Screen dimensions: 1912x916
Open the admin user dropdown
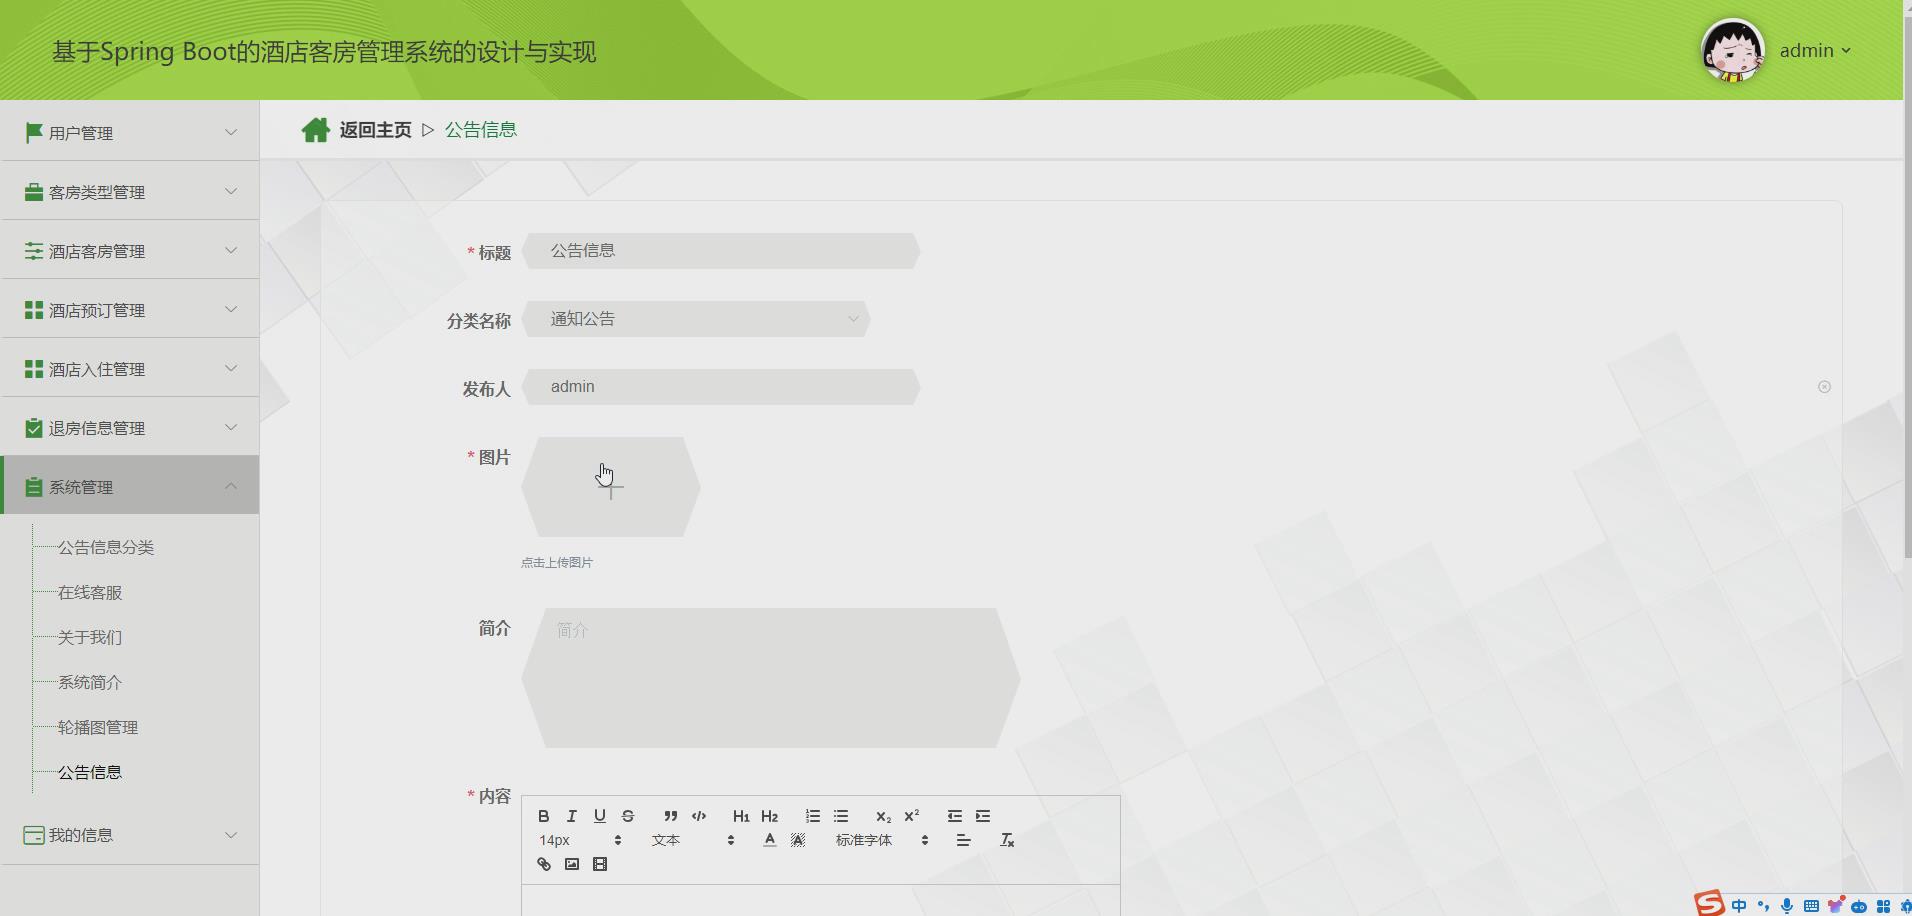click(x=1815, y=50)
